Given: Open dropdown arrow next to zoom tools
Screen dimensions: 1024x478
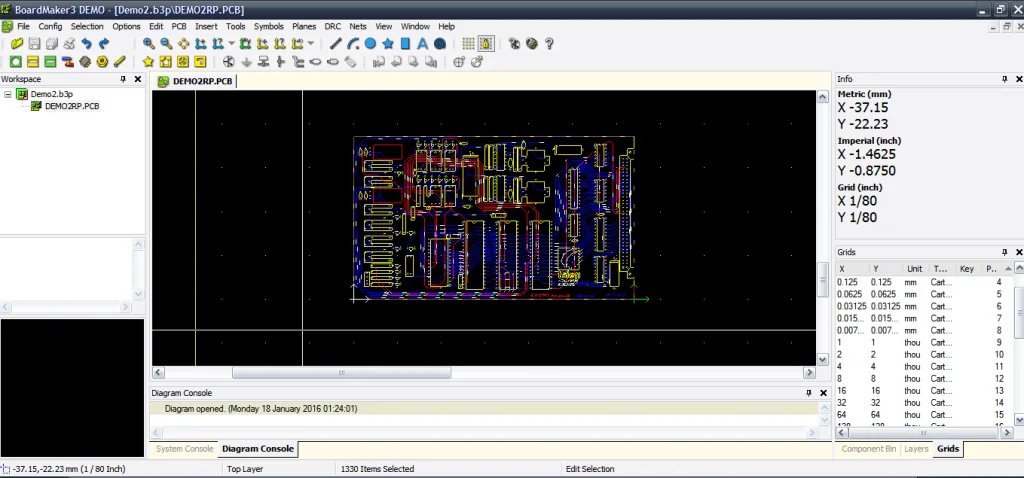Looking at the screenshot, I should click(232, 44).
